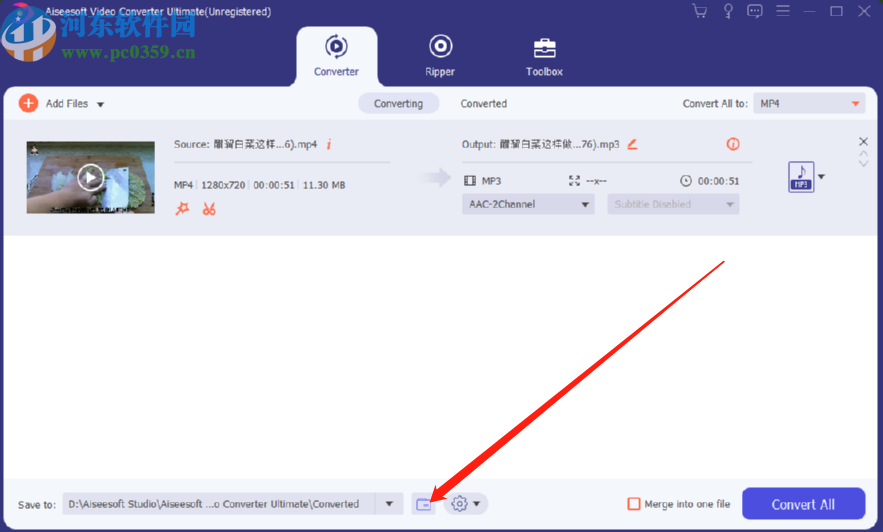
Task: Show the Converting list
Action: click(x=398, y=104)
